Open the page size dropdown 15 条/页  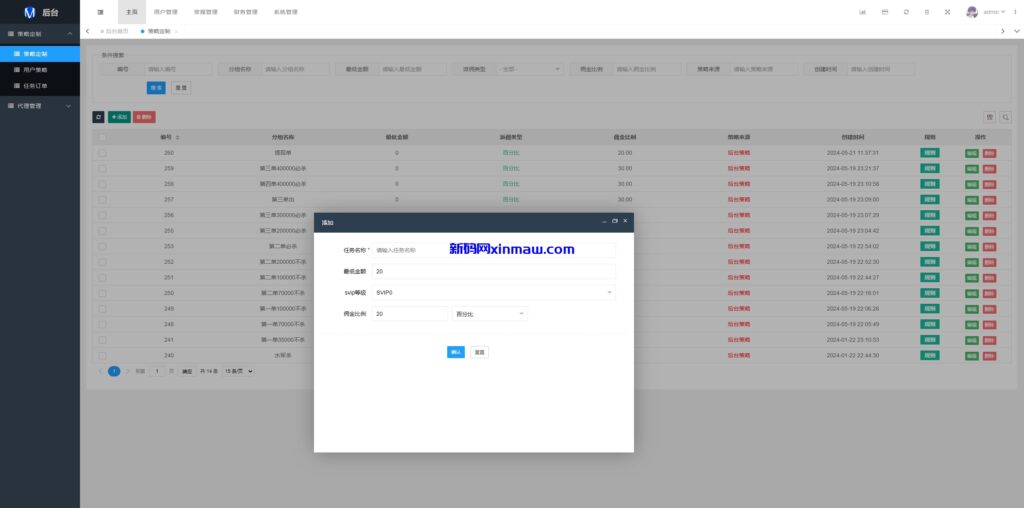coord(238,371)
